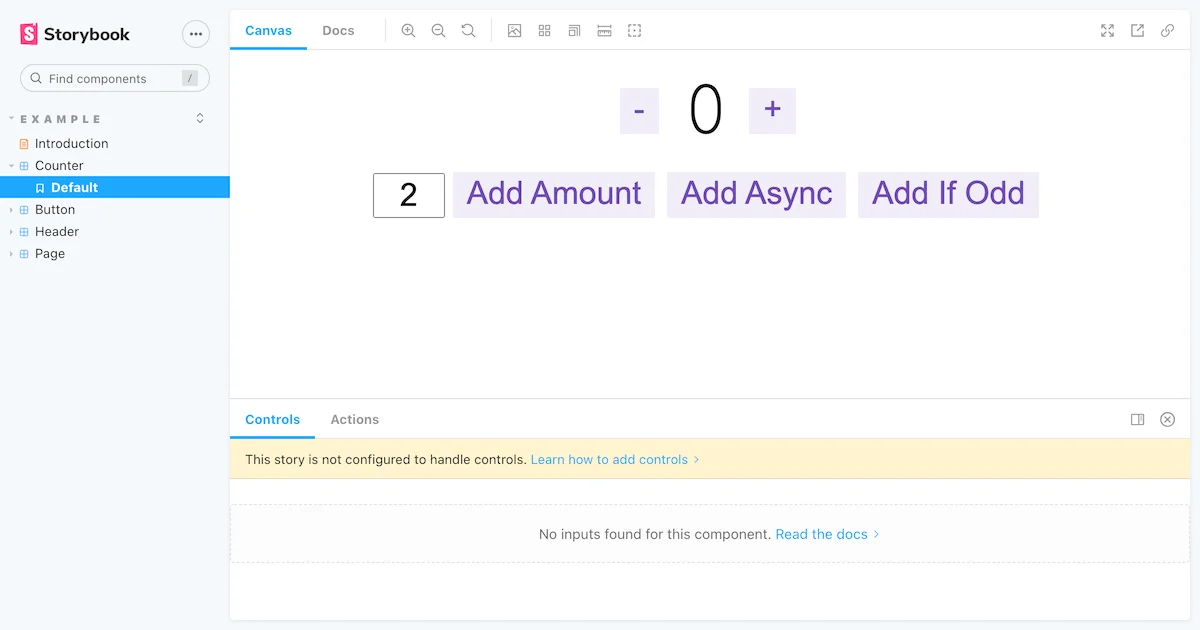Enable measure mode with the ruler icon
Image resolution: width=1200 pixels, height=630 pixels.
point(604,30)
